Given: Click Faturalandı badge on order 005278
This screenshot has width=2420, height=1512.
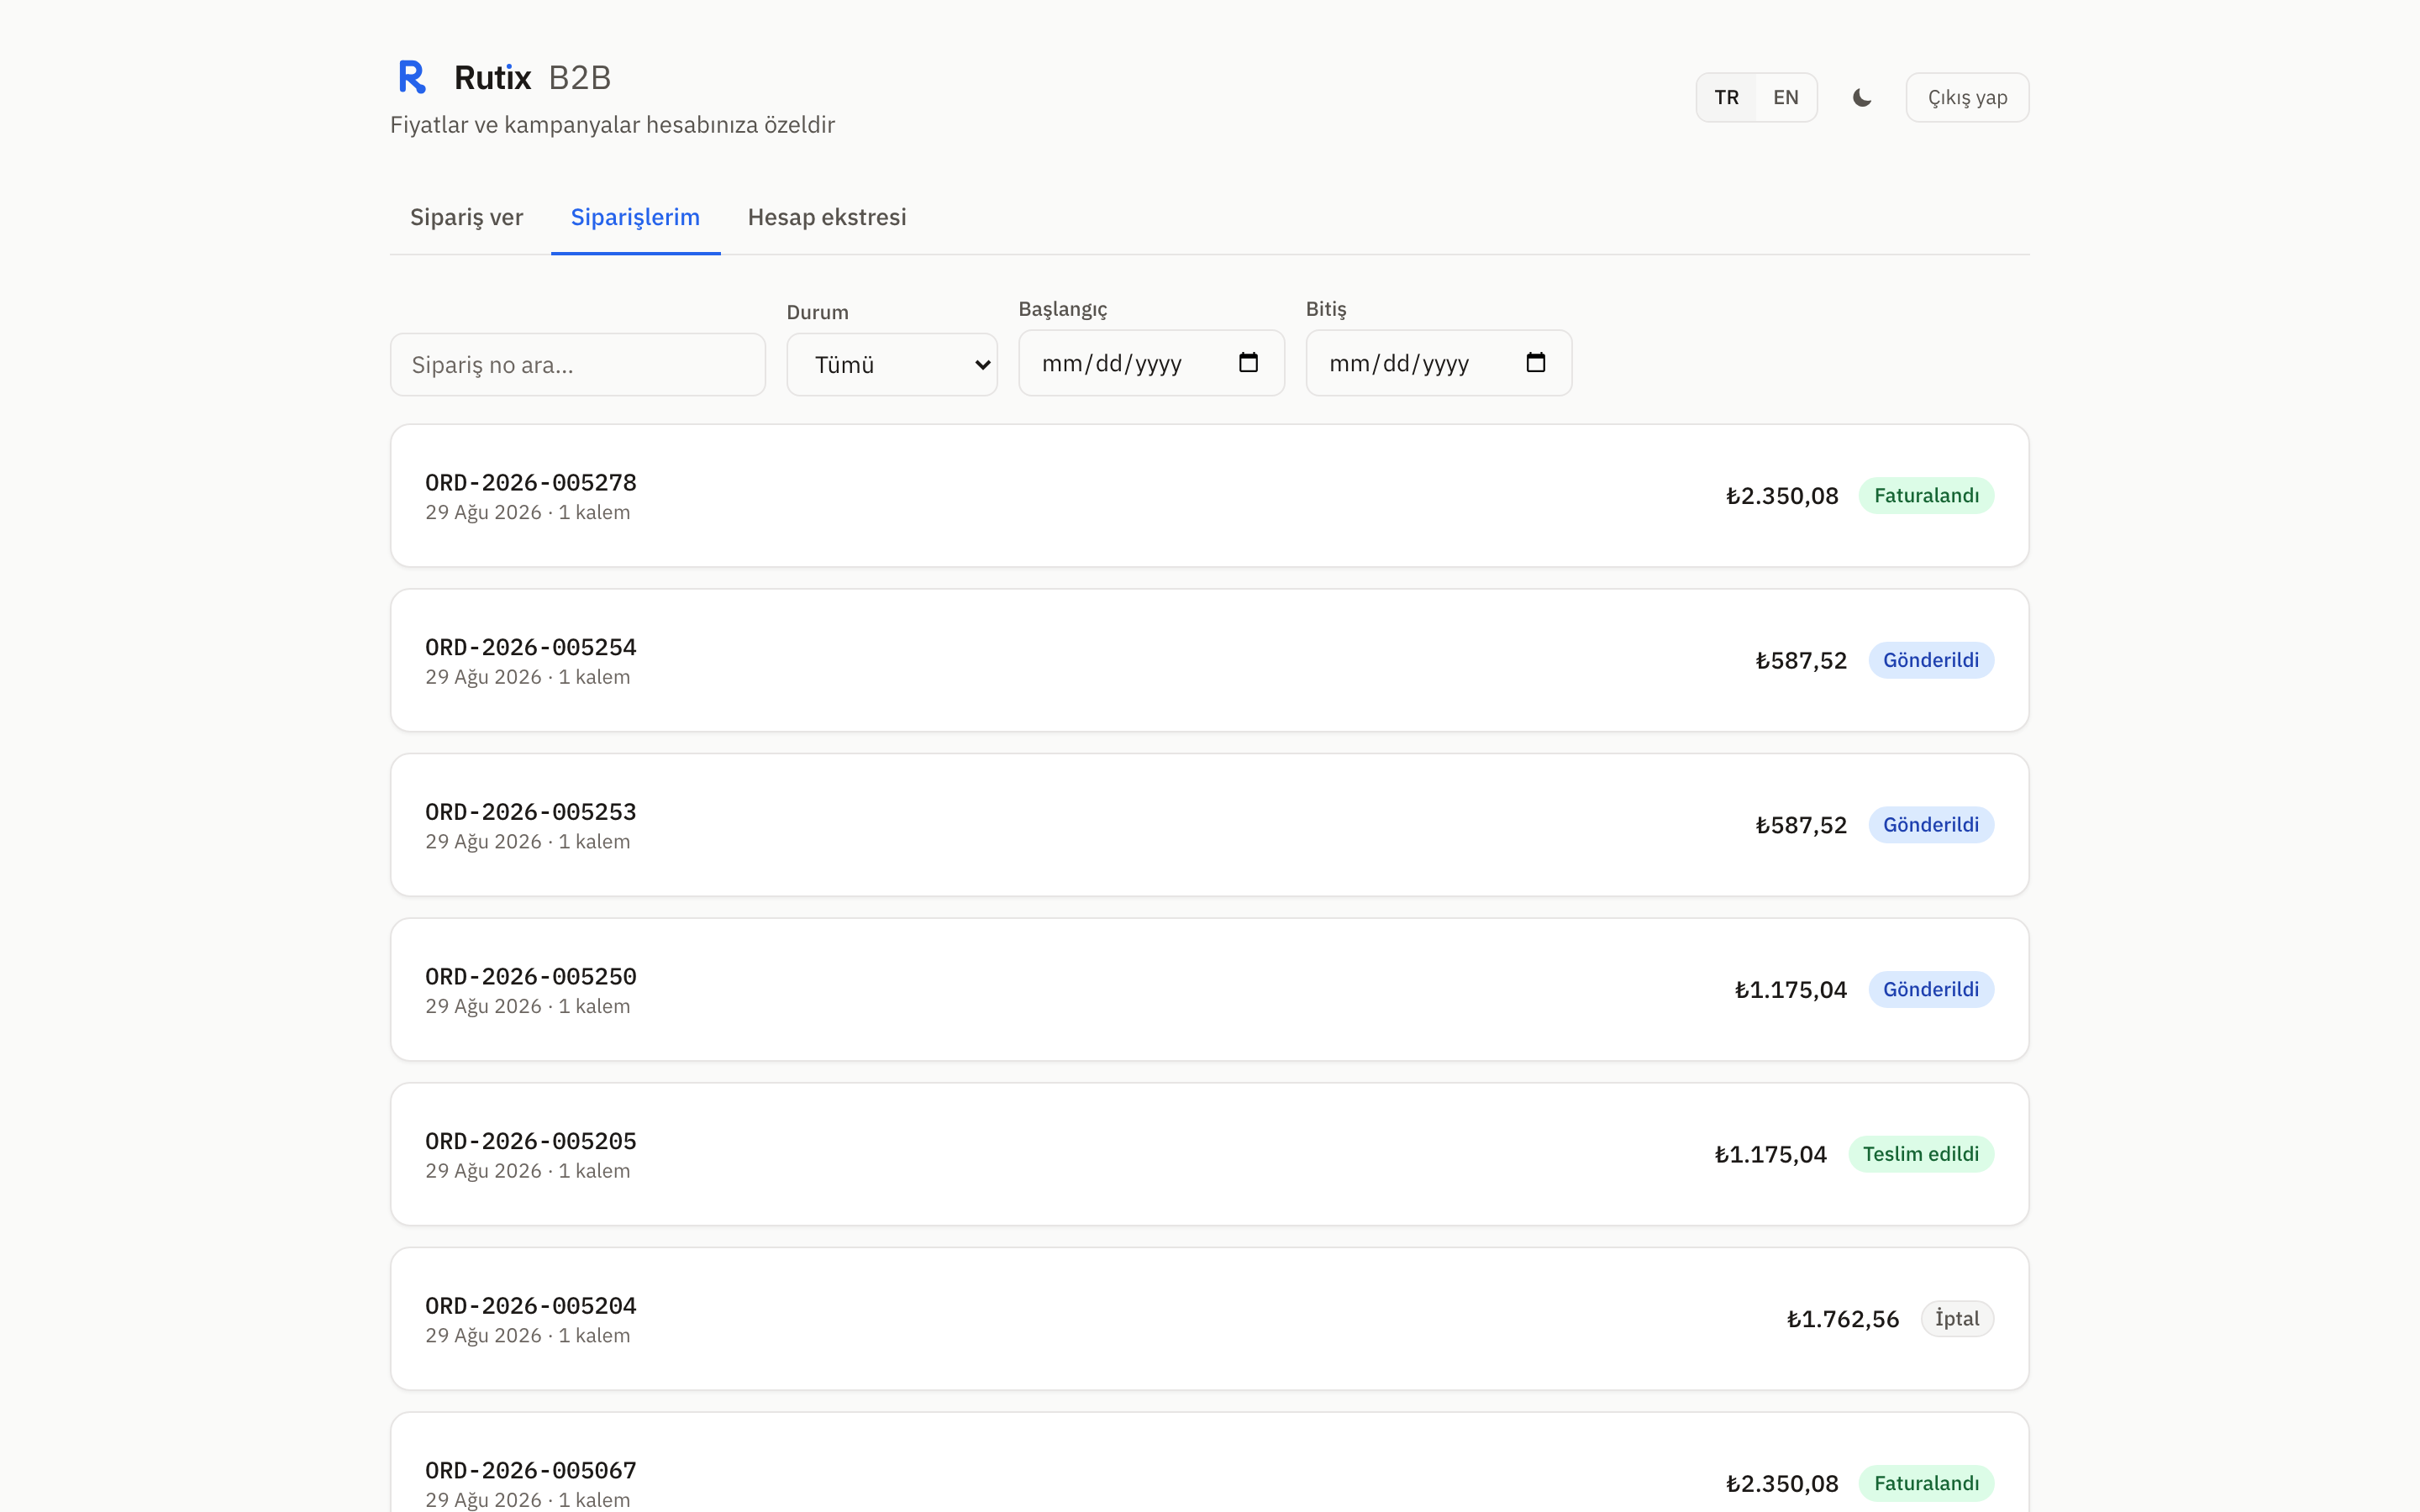Looking at the screenshot, I should pos(1926,495).
